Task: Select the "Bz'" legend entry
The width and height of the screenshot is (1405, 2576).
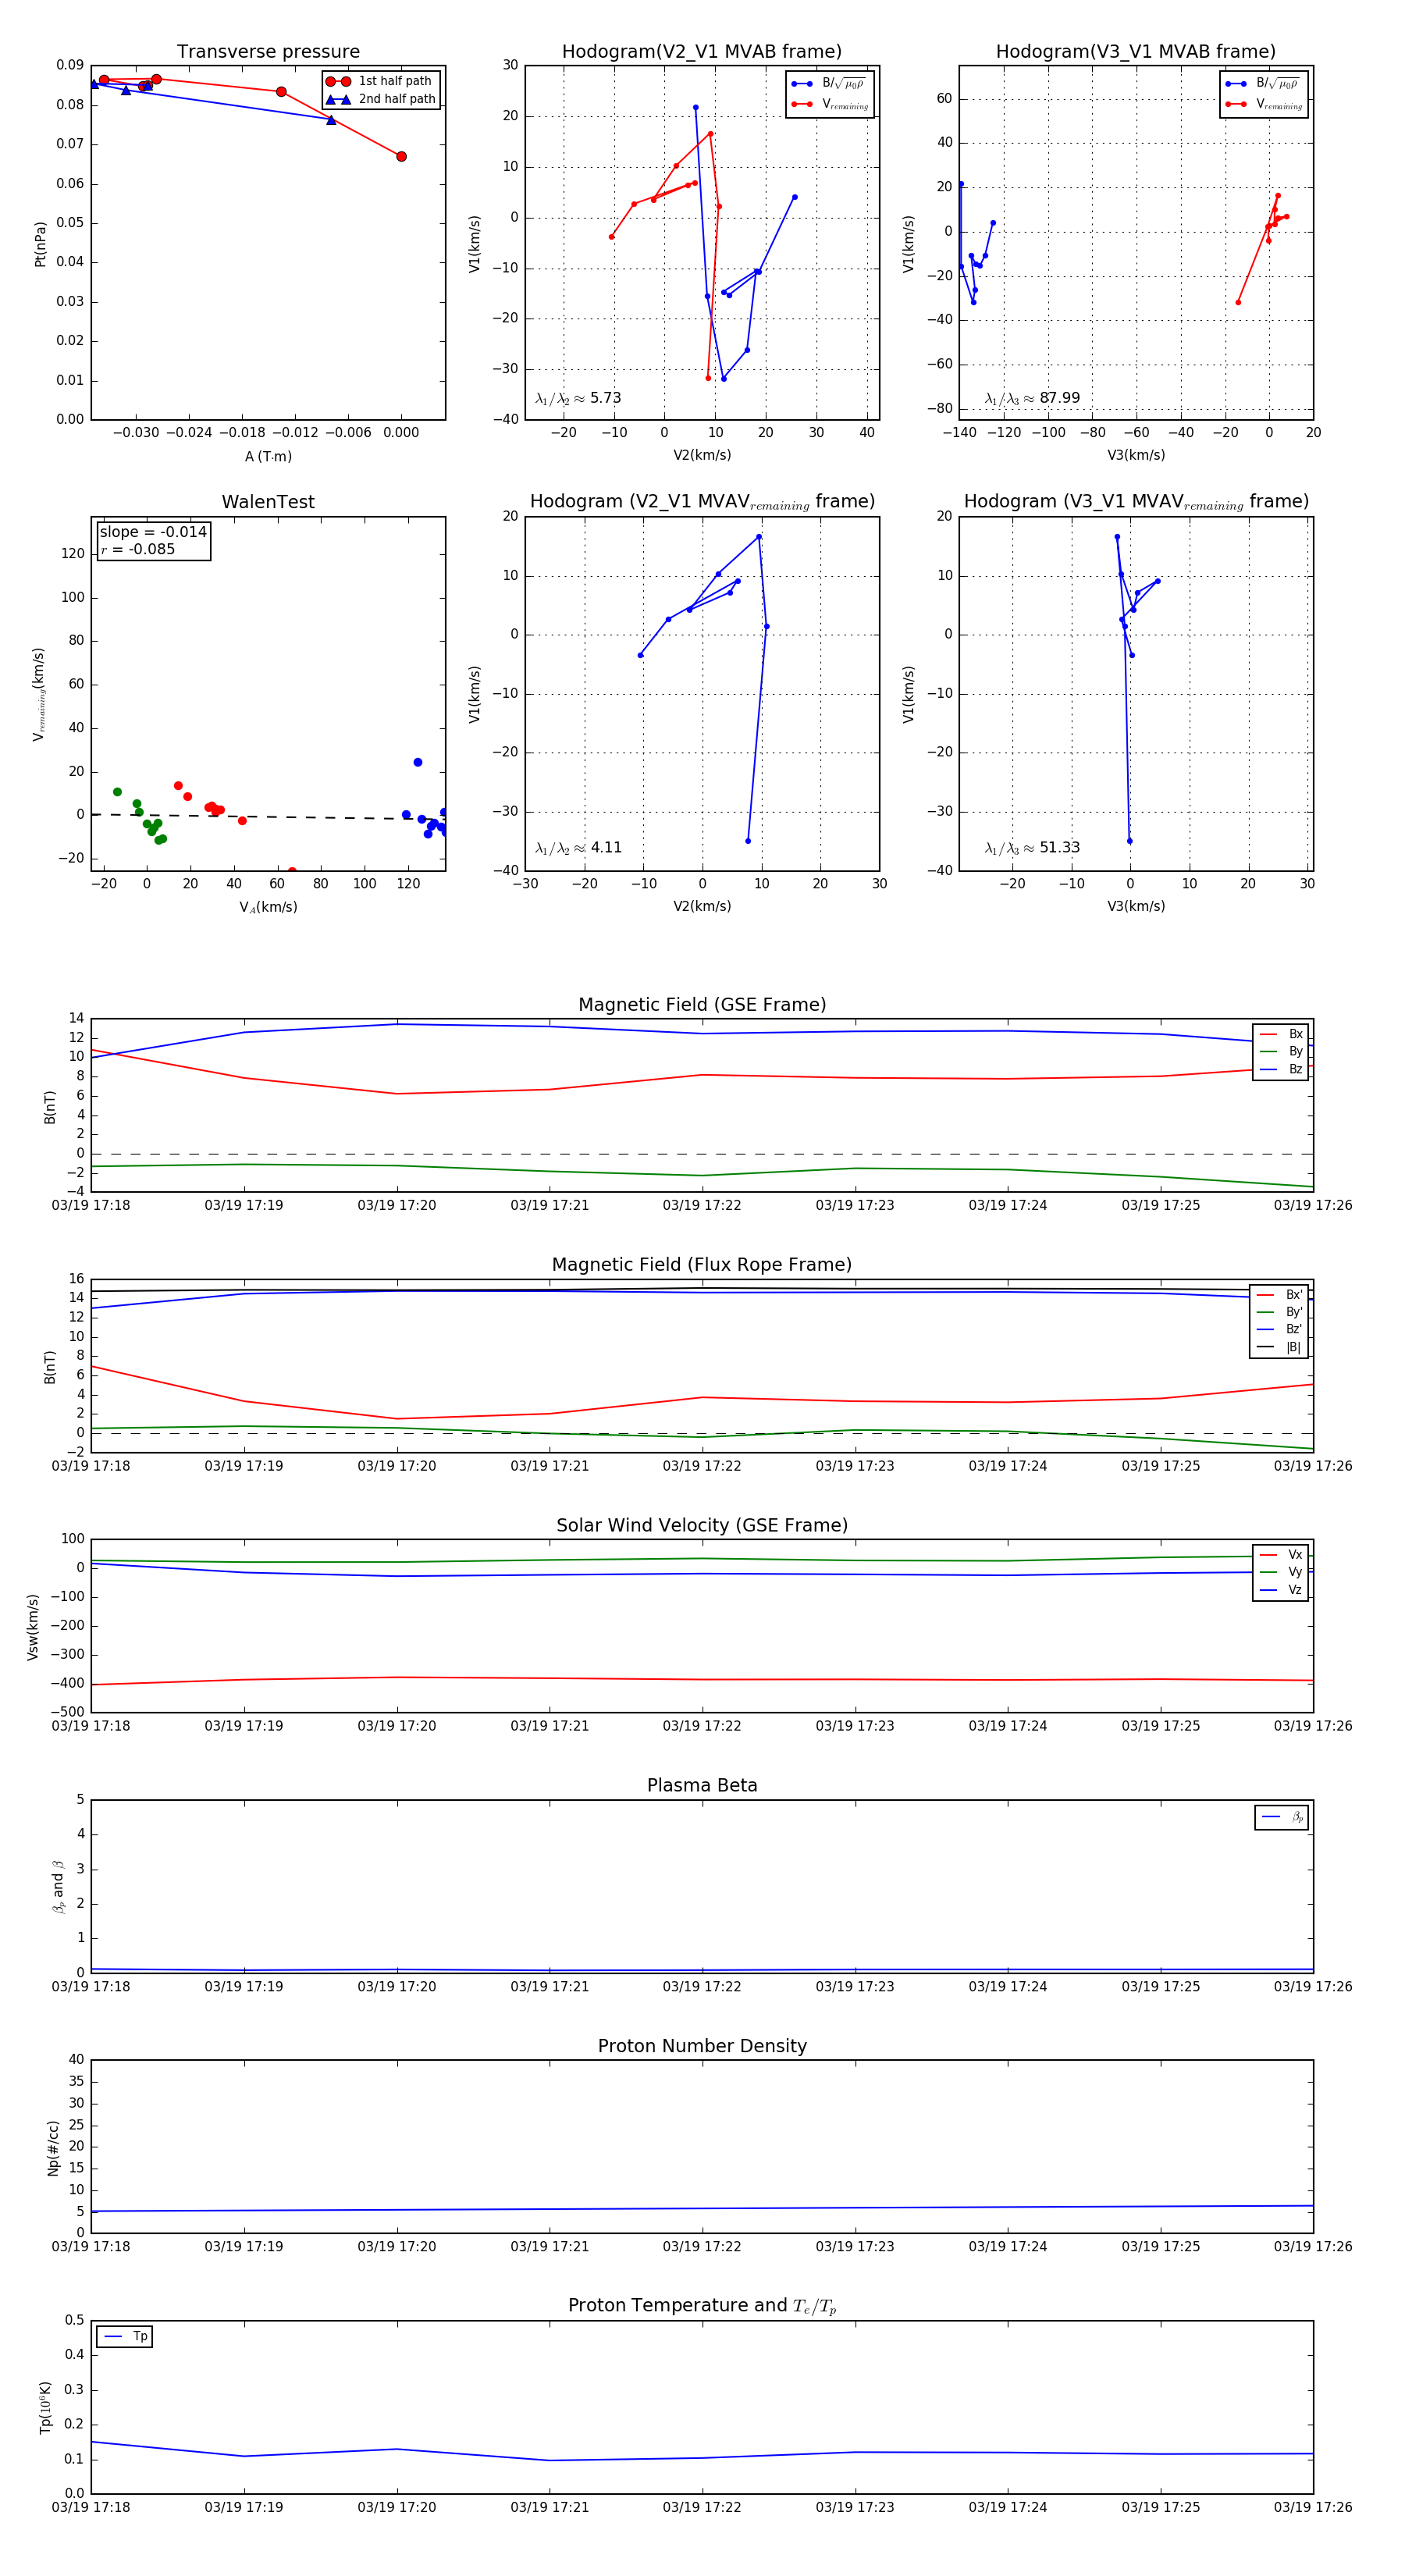Action: pos(1281,1330)
